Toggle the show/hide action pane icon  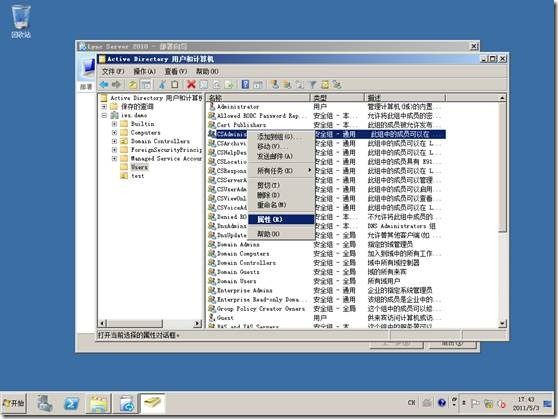[258, 85]
